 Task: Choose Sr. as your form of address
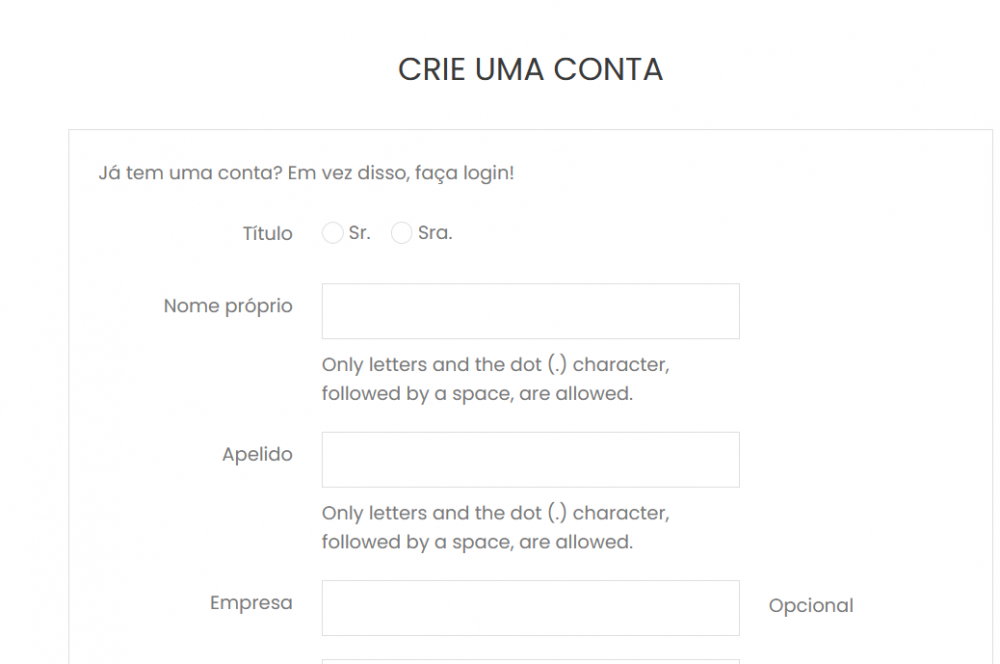pyautogui.click(x=333, y=232)
